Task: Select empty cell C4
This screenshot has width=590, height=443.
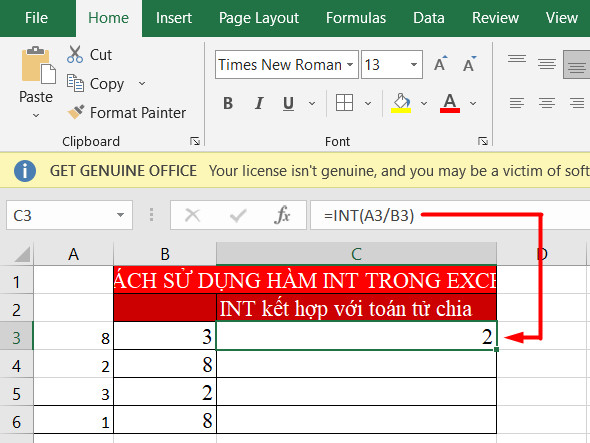Action: click(356, 364)
